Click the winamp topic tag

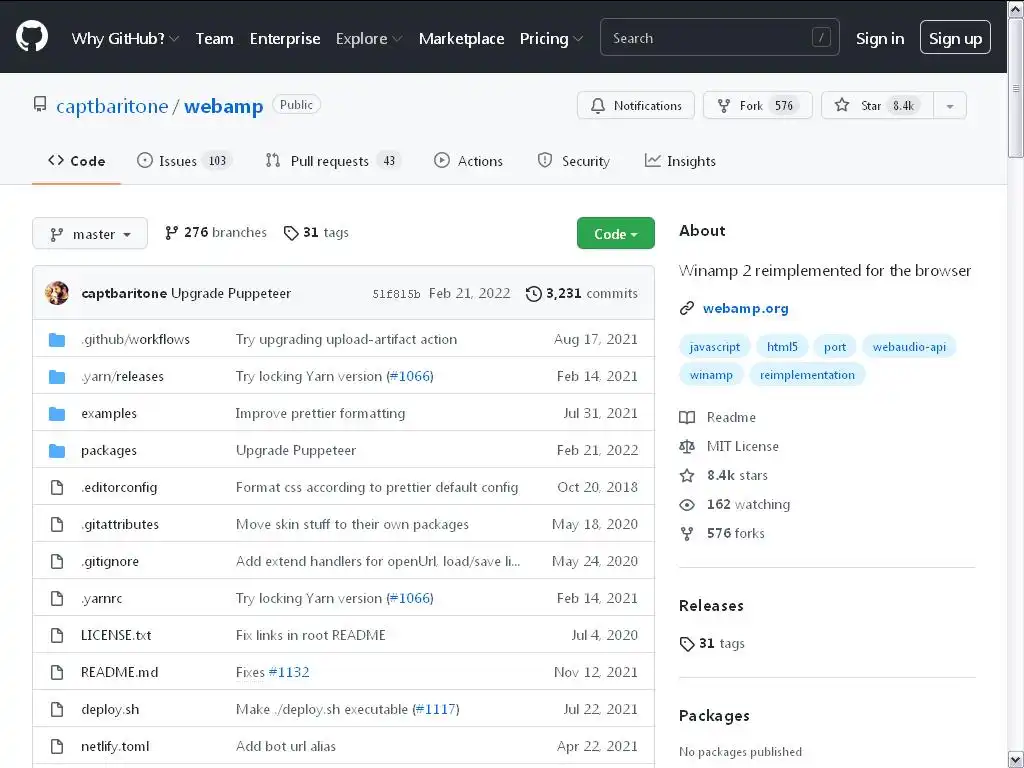click(x=711, y=375)
